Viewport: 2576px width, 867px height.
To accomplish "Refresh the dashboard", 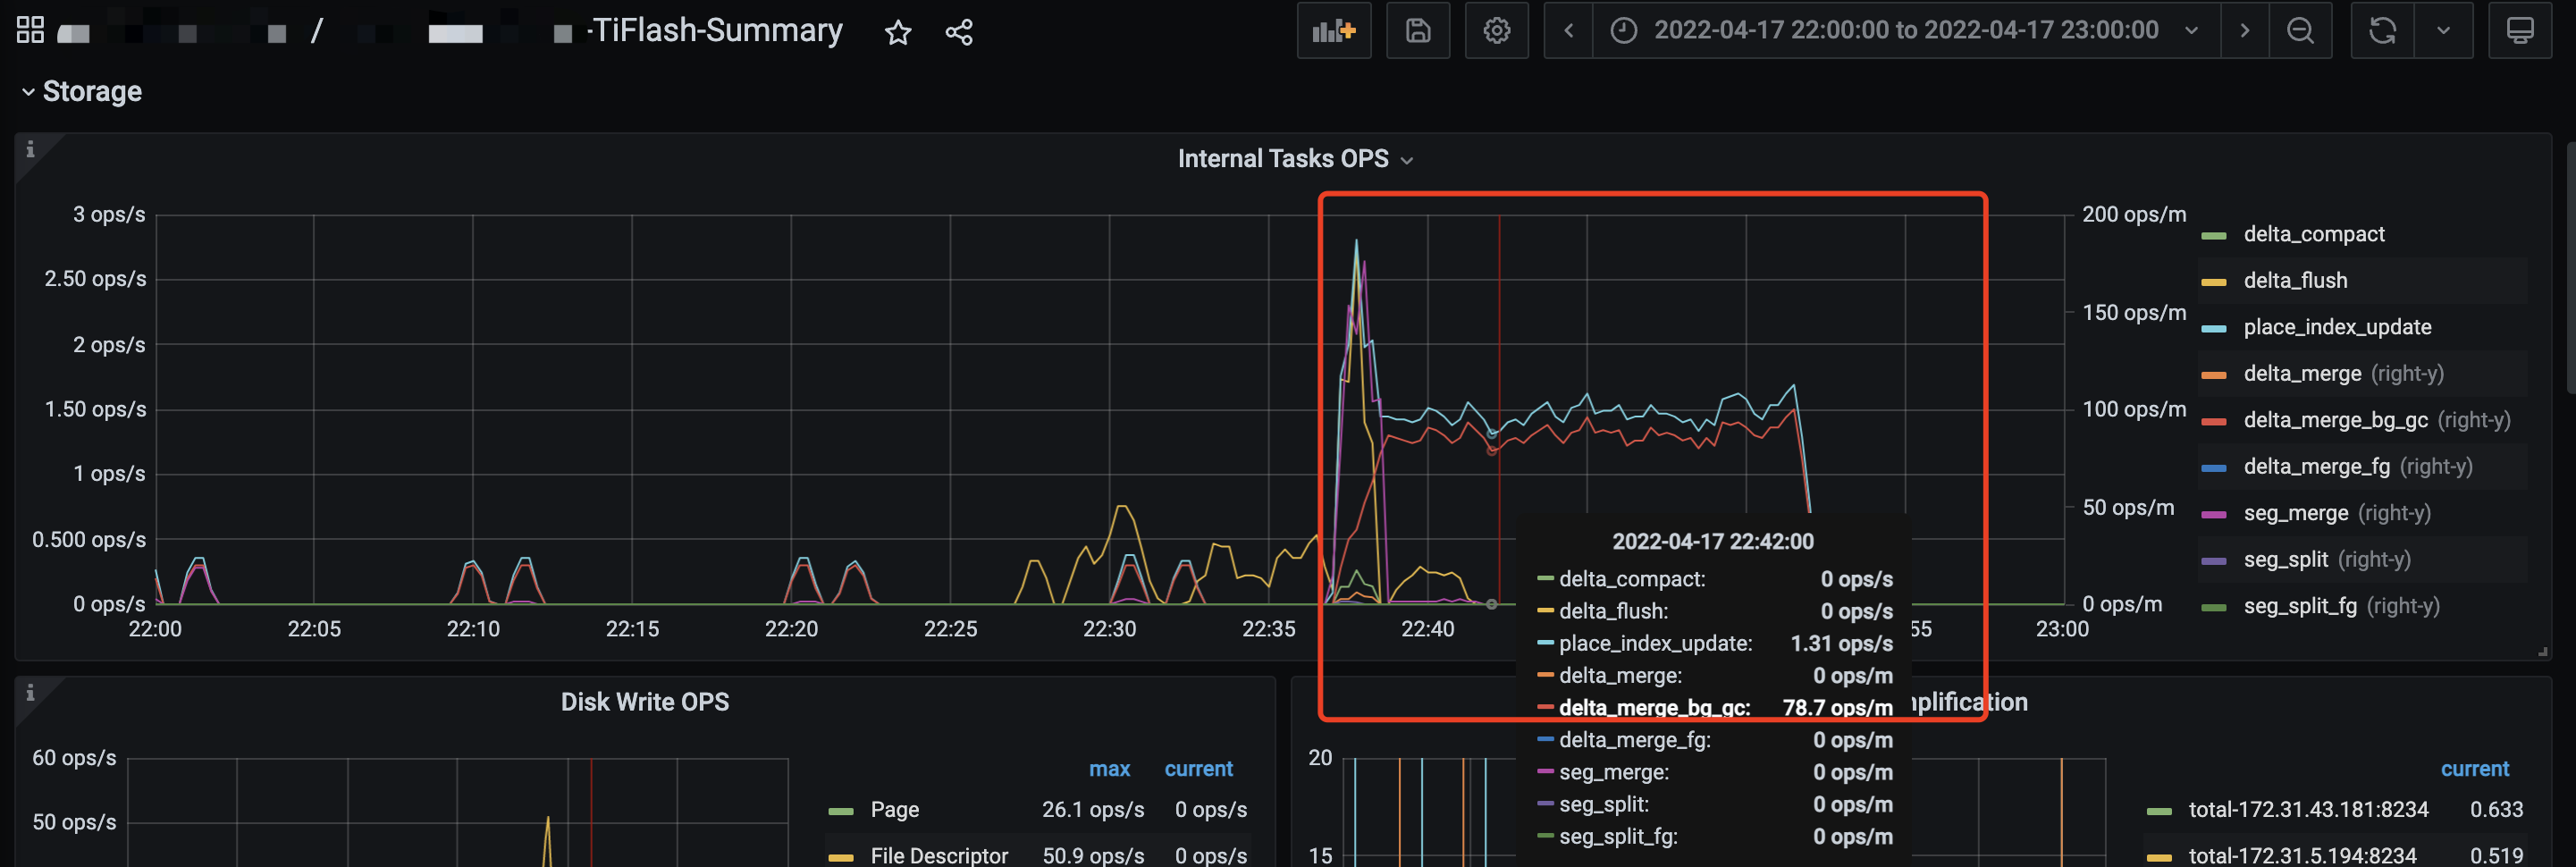I will (2382, 31).
